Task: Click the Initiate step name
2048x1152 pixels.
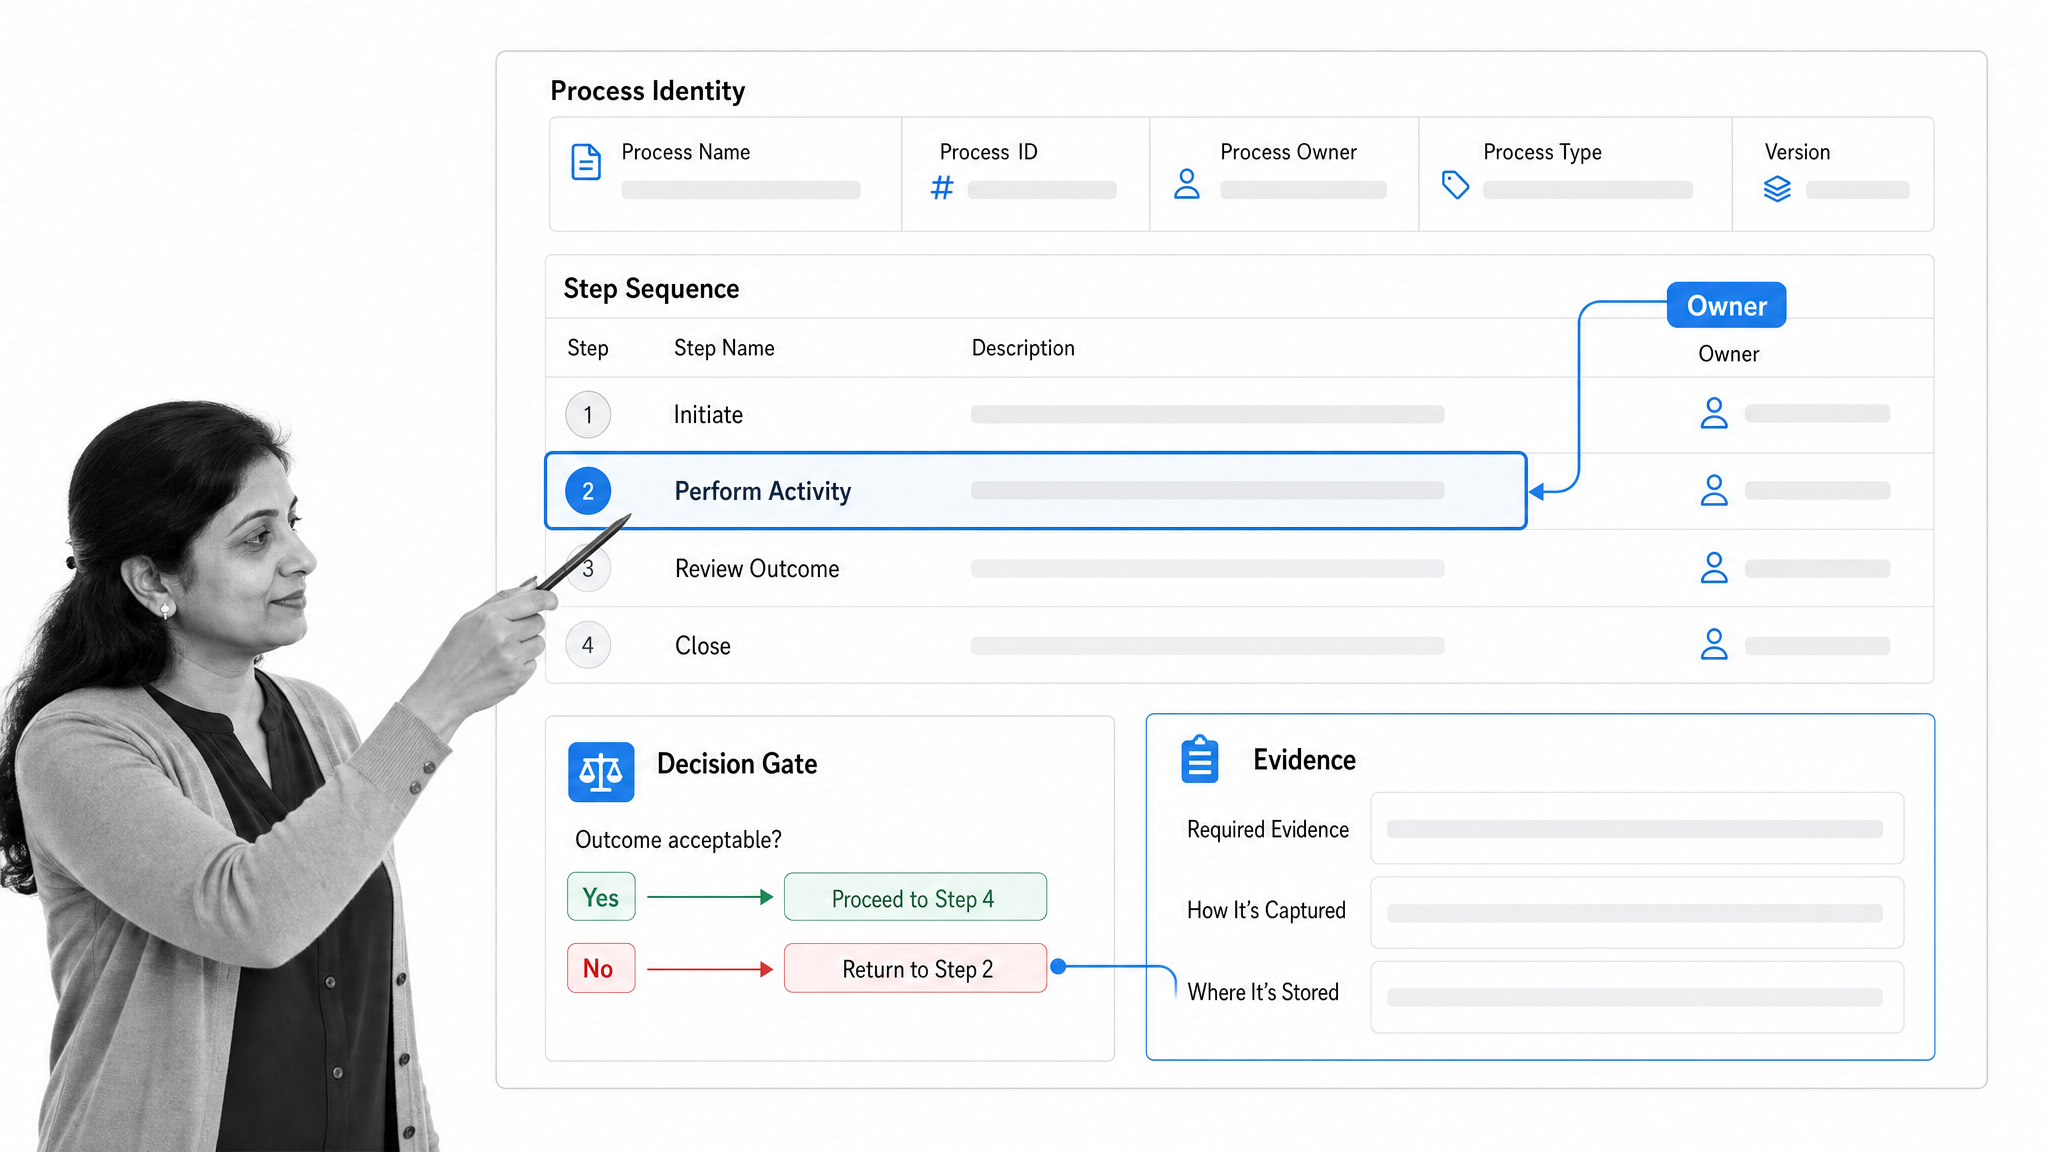Action: point(708,415)
